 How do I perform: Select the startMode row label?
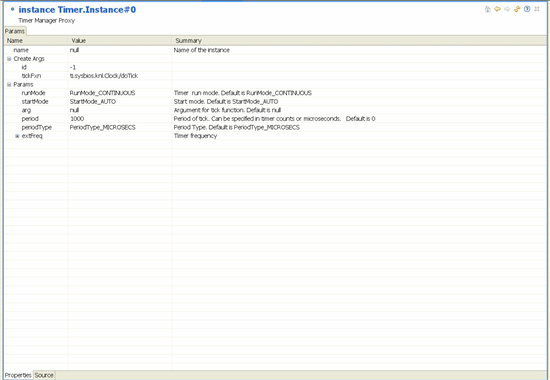click(35, 101)
